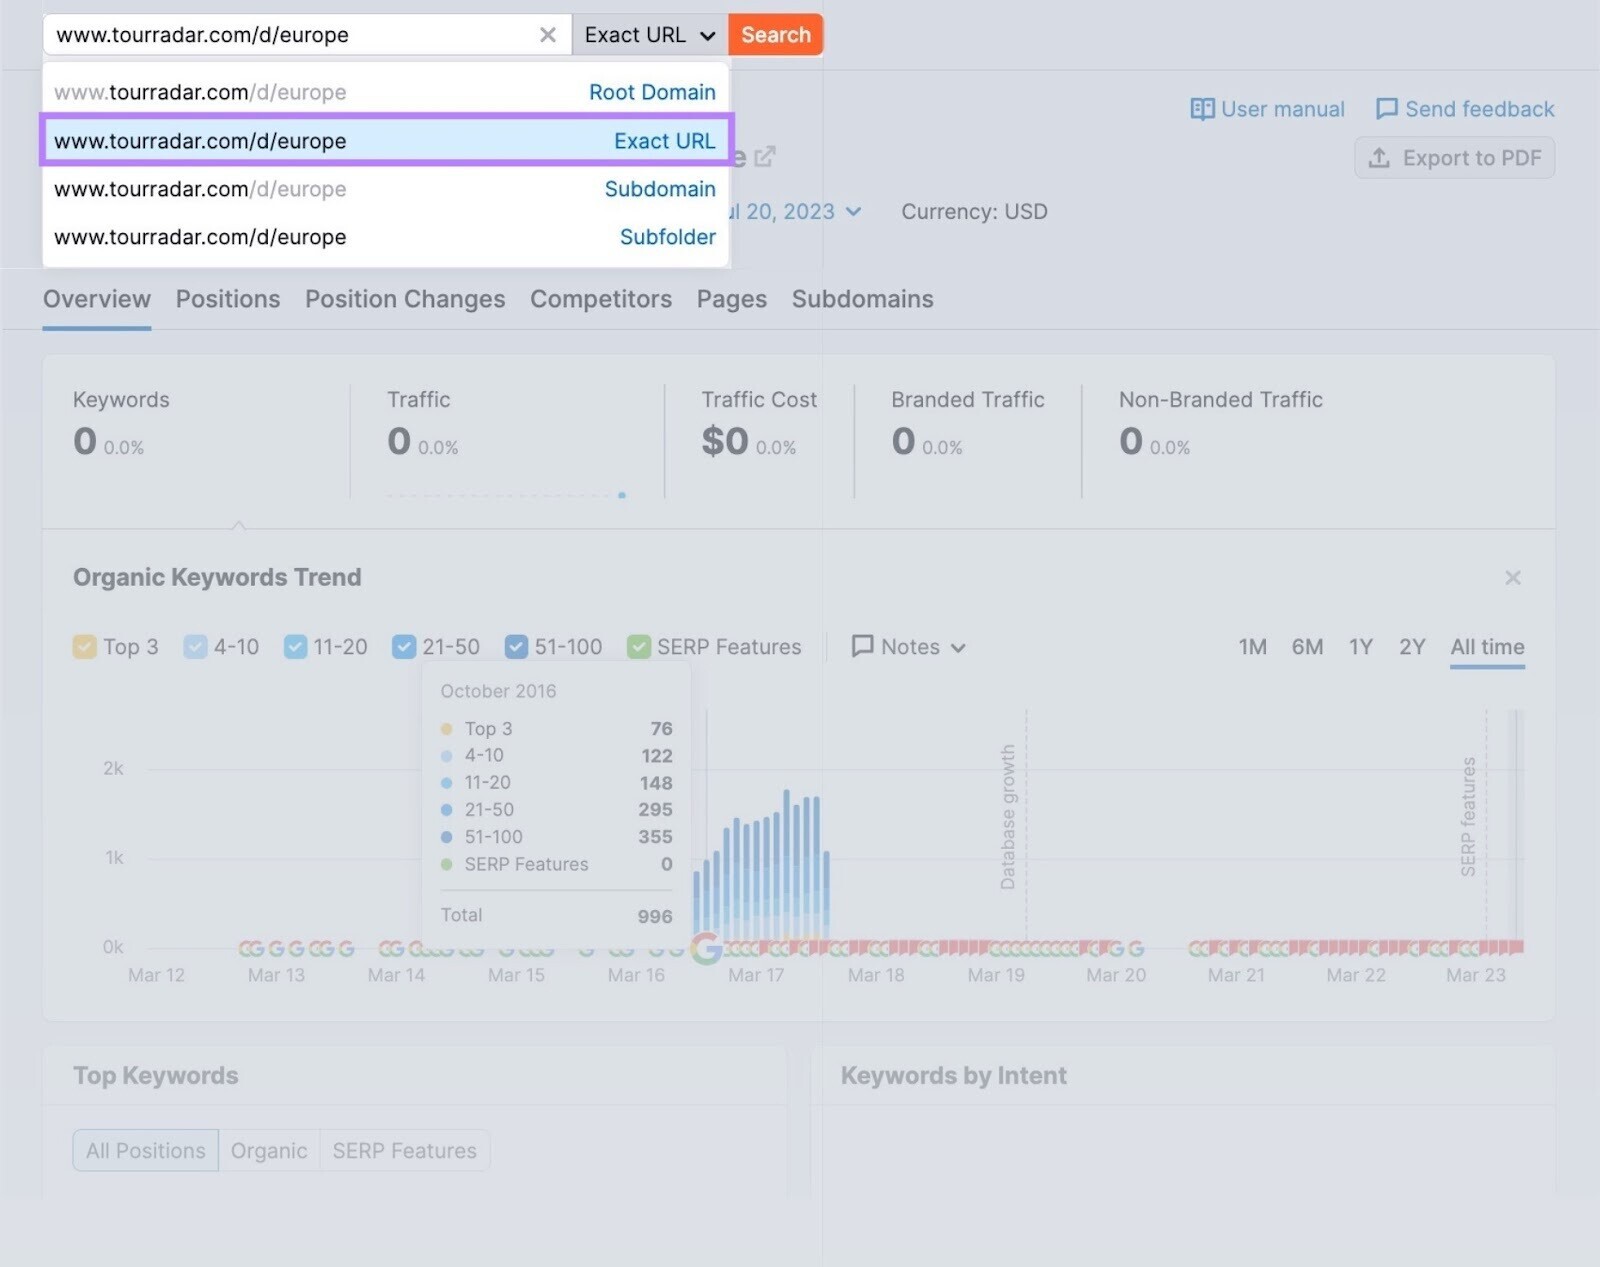This screenshot has height=1267, width=1600.
Task: Set chart range to All time
Action: (1488, 647)
